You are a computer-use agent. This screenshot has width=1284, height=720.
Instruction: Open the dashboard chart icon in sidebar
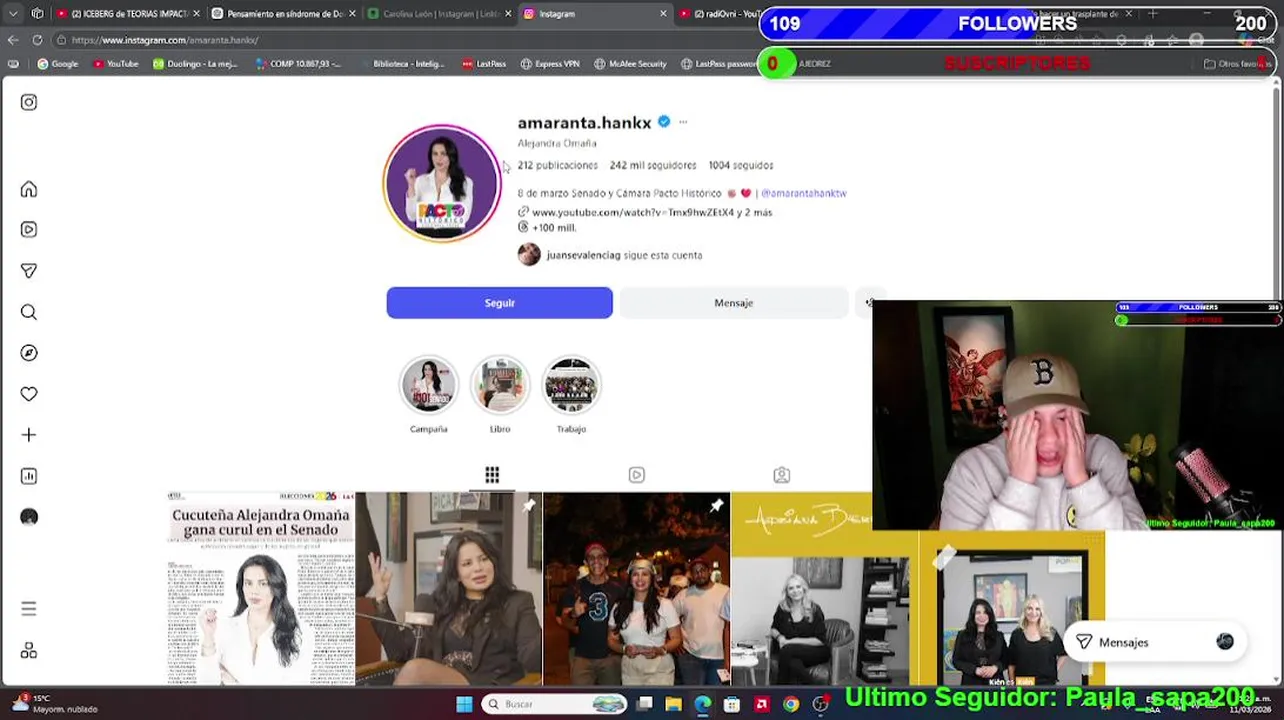(29, 476)
